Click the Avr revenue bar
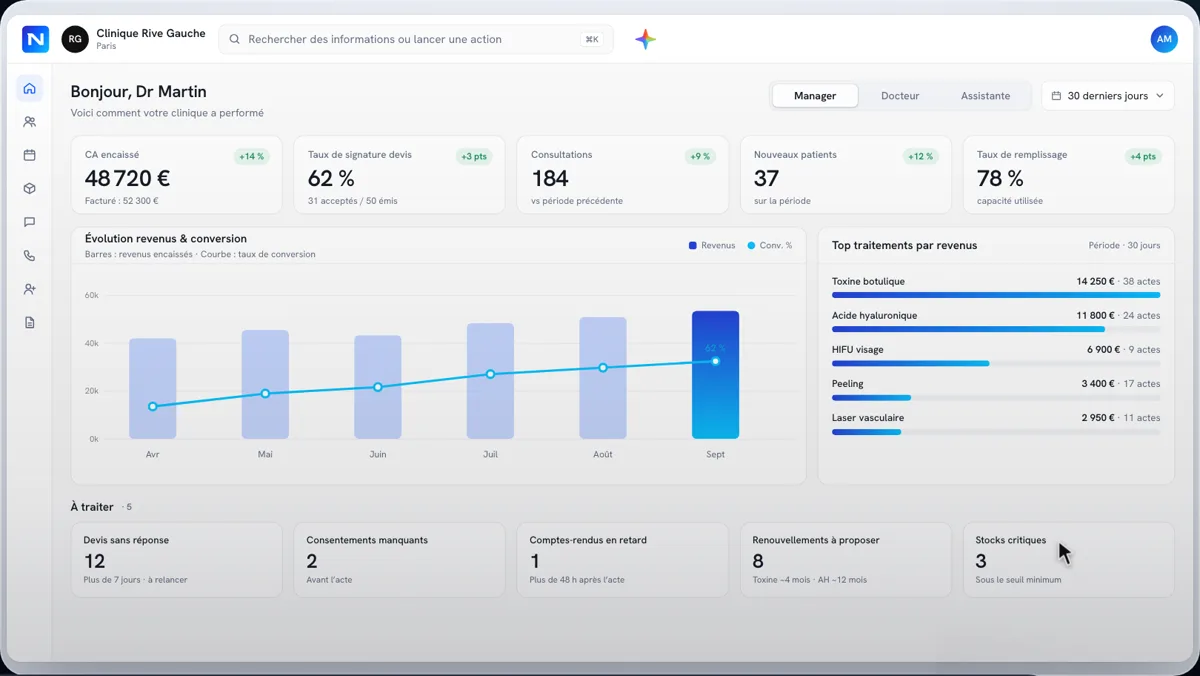 click(x=153, y=389)
